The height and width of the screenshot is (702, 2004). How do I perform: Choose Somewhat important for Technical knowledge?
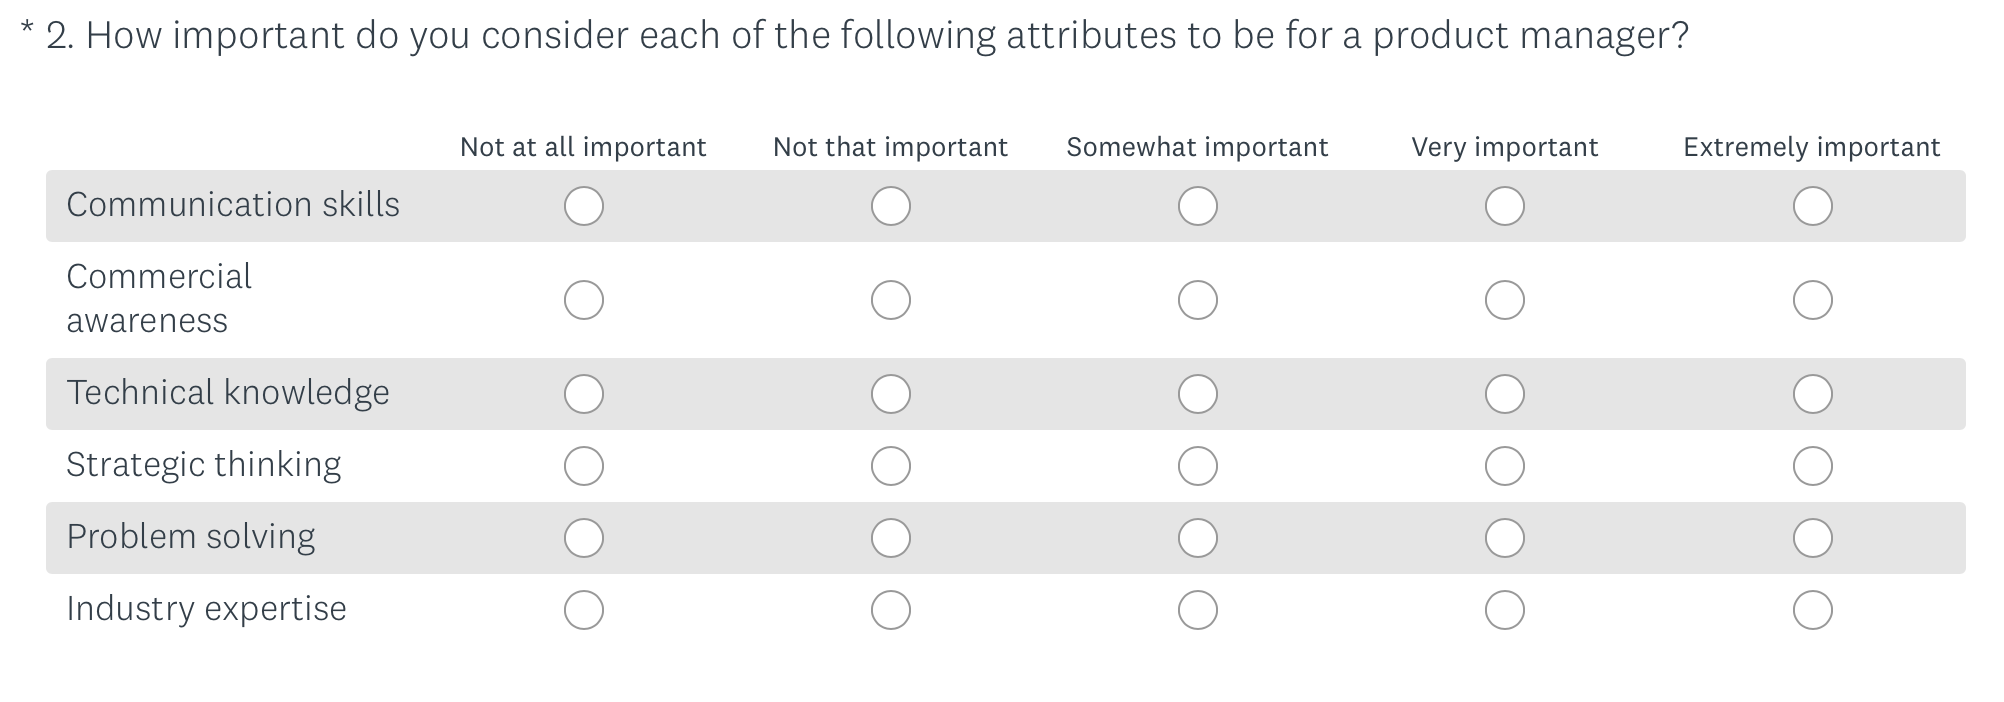pos(1197,394)
